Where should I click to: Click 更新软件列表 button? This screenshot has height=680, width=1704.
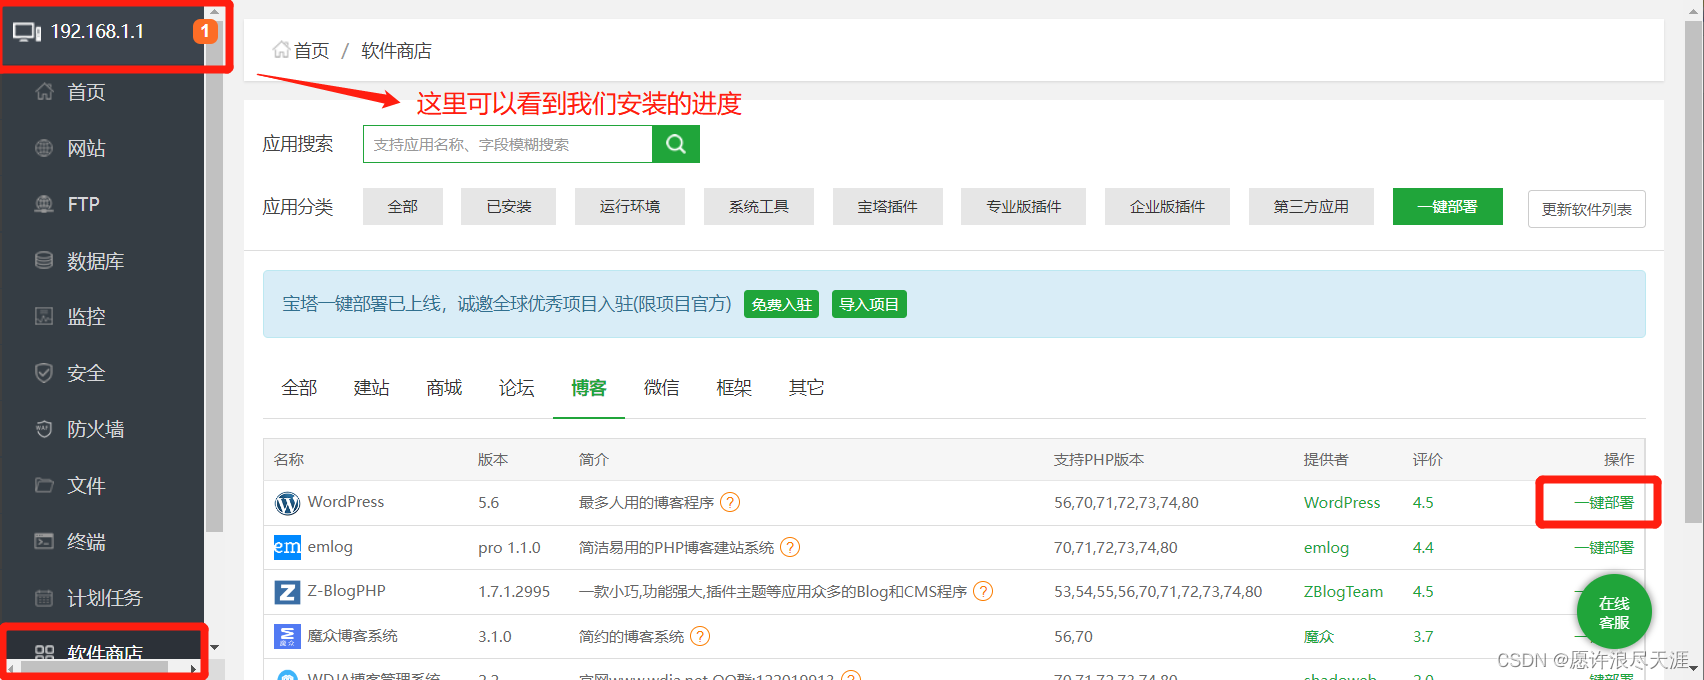[1587, 209]
